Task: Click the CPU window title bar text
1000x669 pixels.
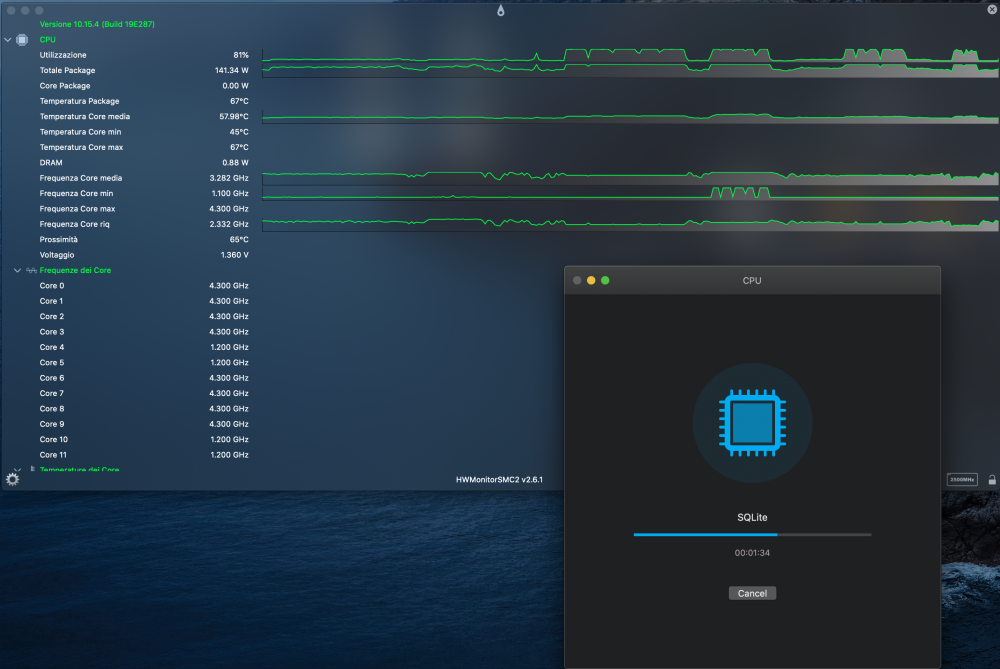Action: 752,281
